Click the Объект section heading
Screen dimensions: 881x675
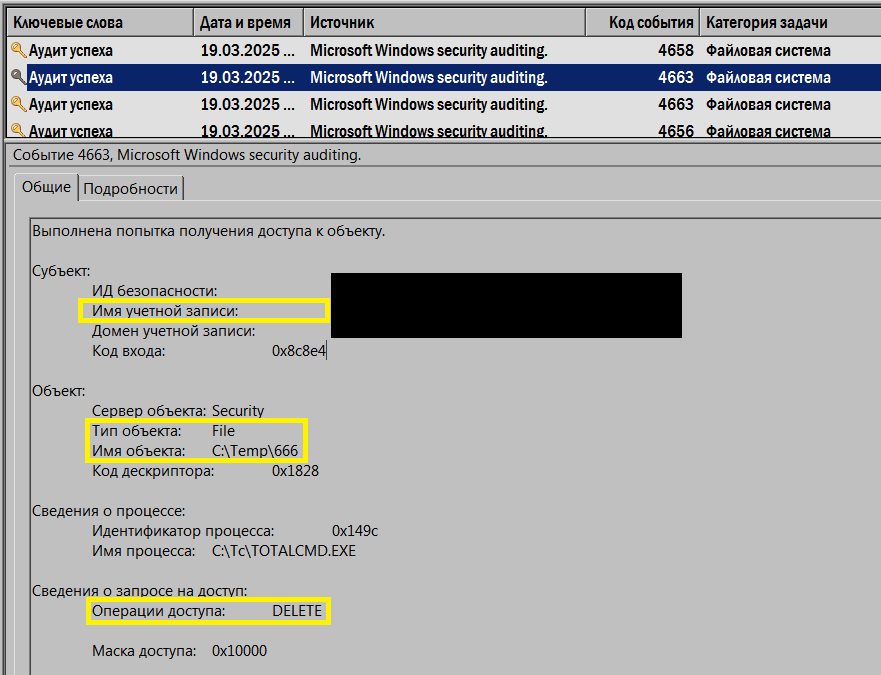coord(58,391)
